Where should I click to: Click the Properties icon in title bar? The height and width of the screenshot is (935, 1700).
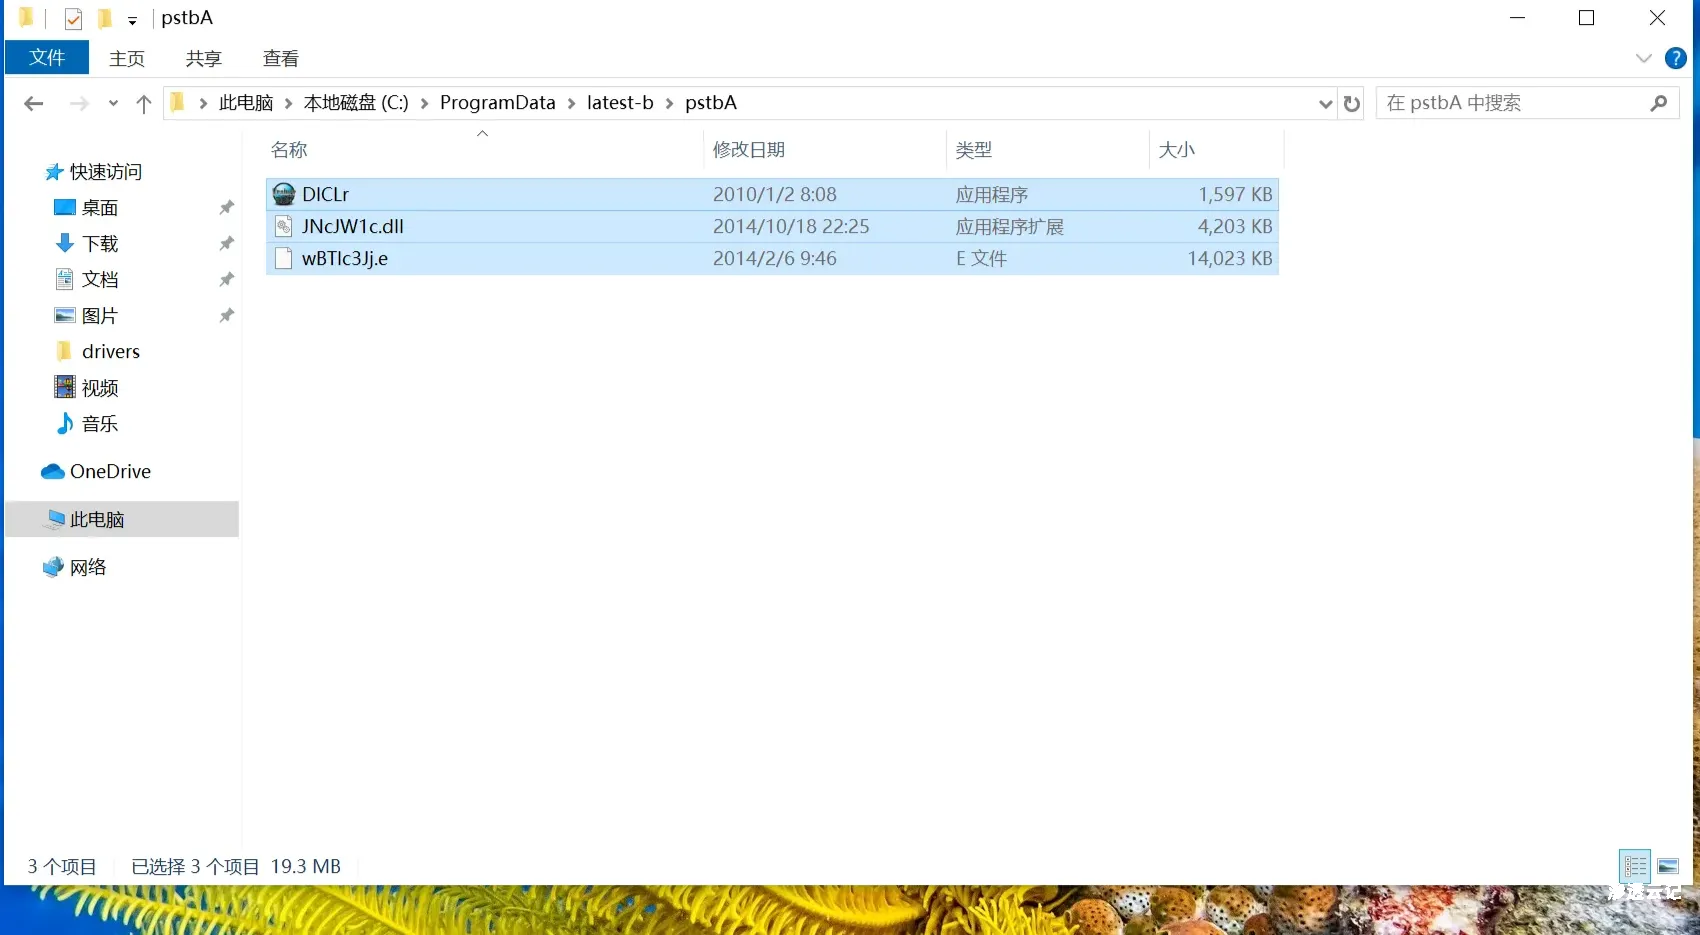(73, 18)
